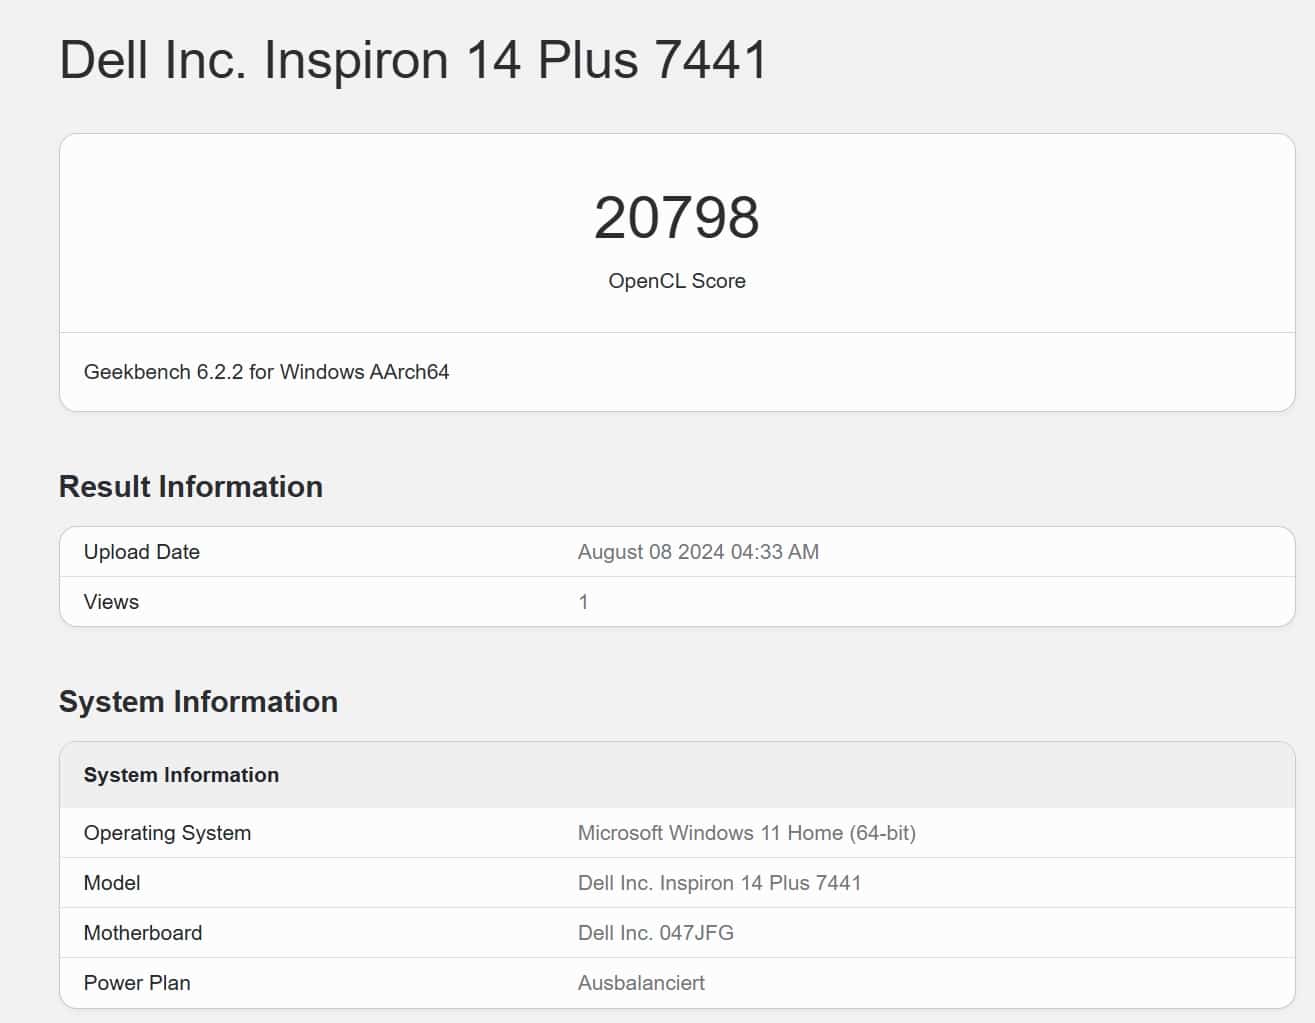The height and width of the screenshot is (1023, 1315).
Task: Click the Motherboard row label
Action: click(x=143, y=933)
